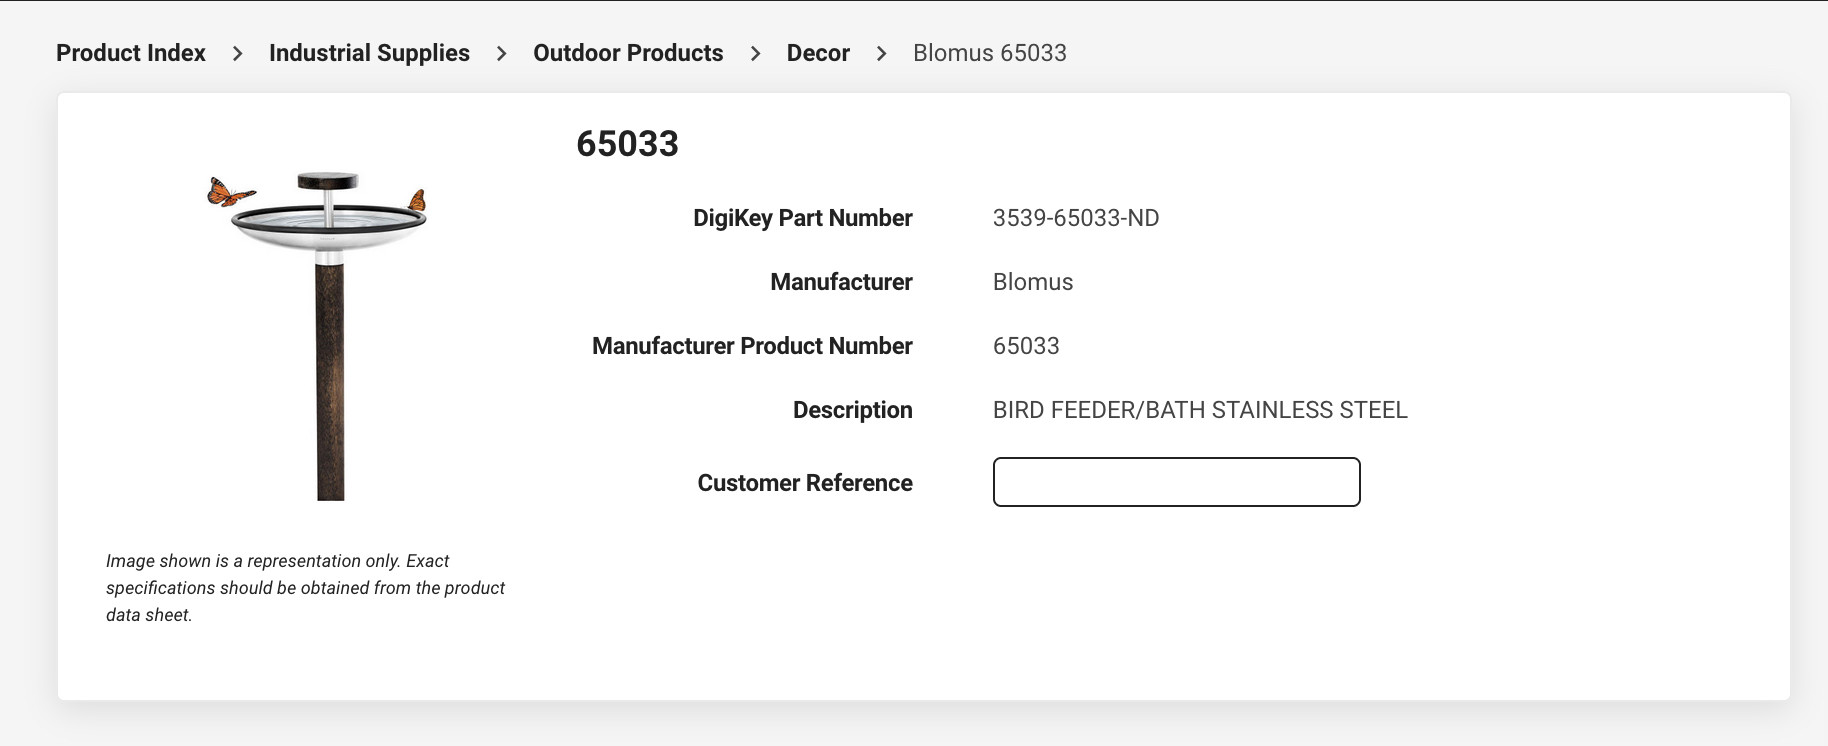Viewport: 1828px width, 746px height.
Task: Select the 65033 product title heading
Action: point(627,144)
